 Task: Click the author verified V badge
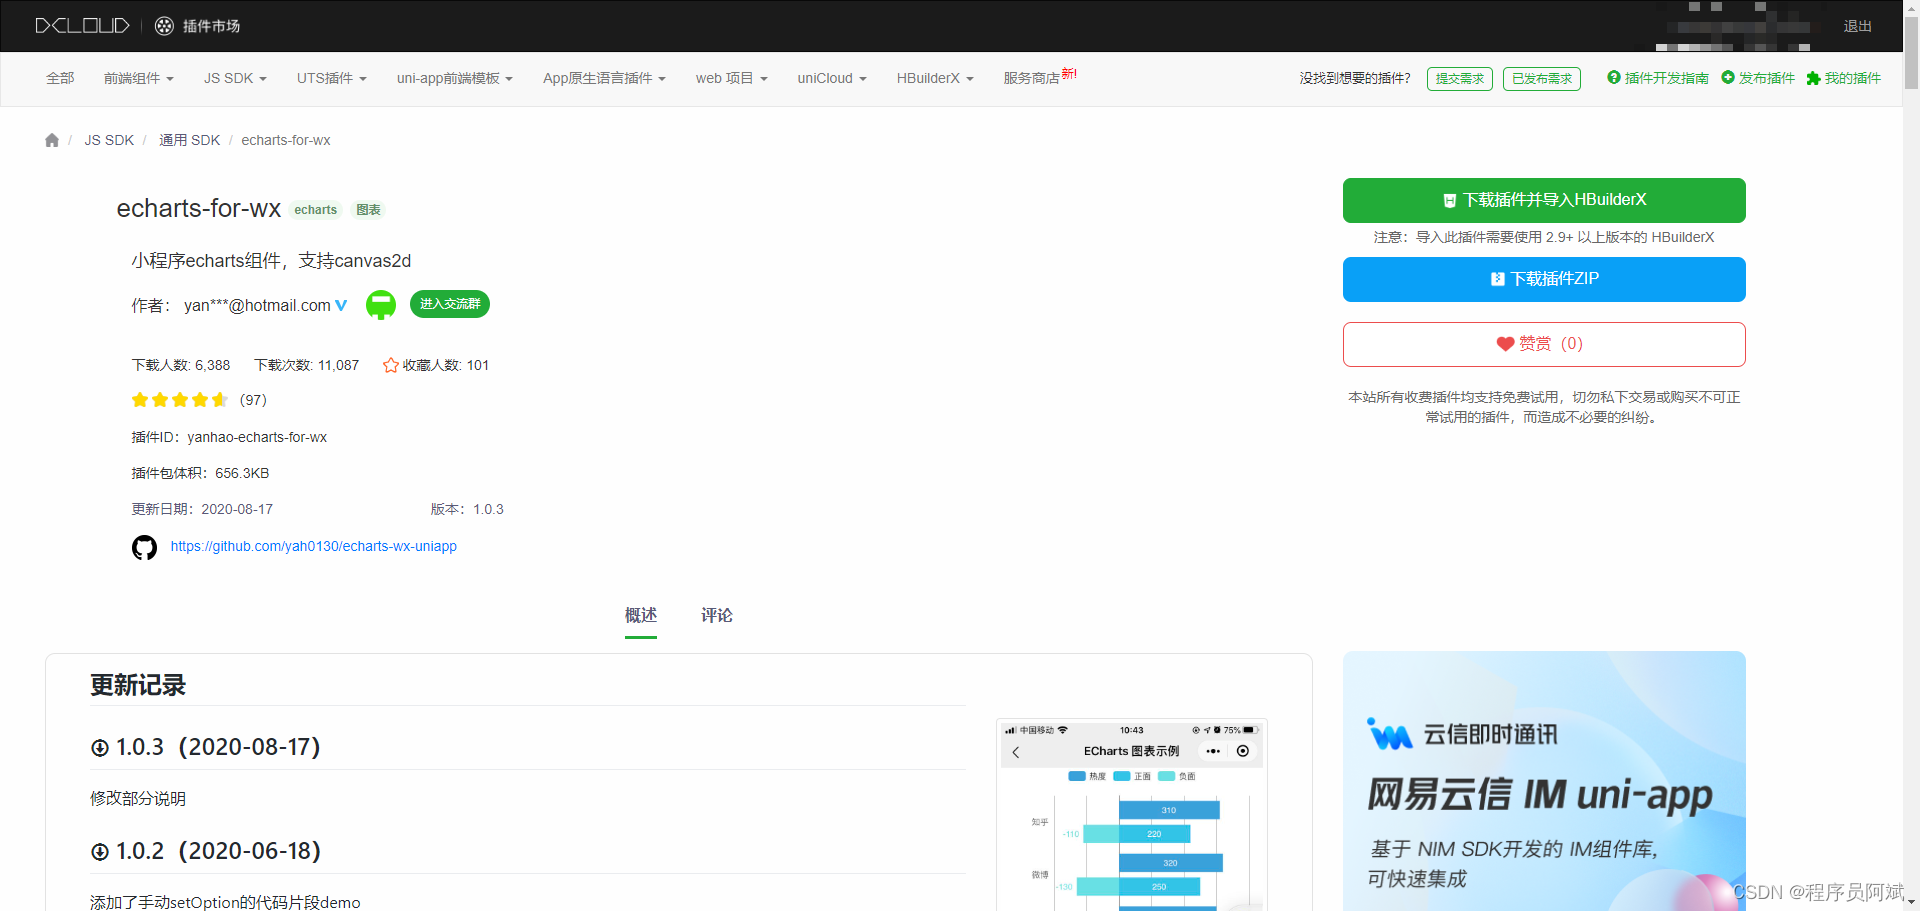coord(341,305)
